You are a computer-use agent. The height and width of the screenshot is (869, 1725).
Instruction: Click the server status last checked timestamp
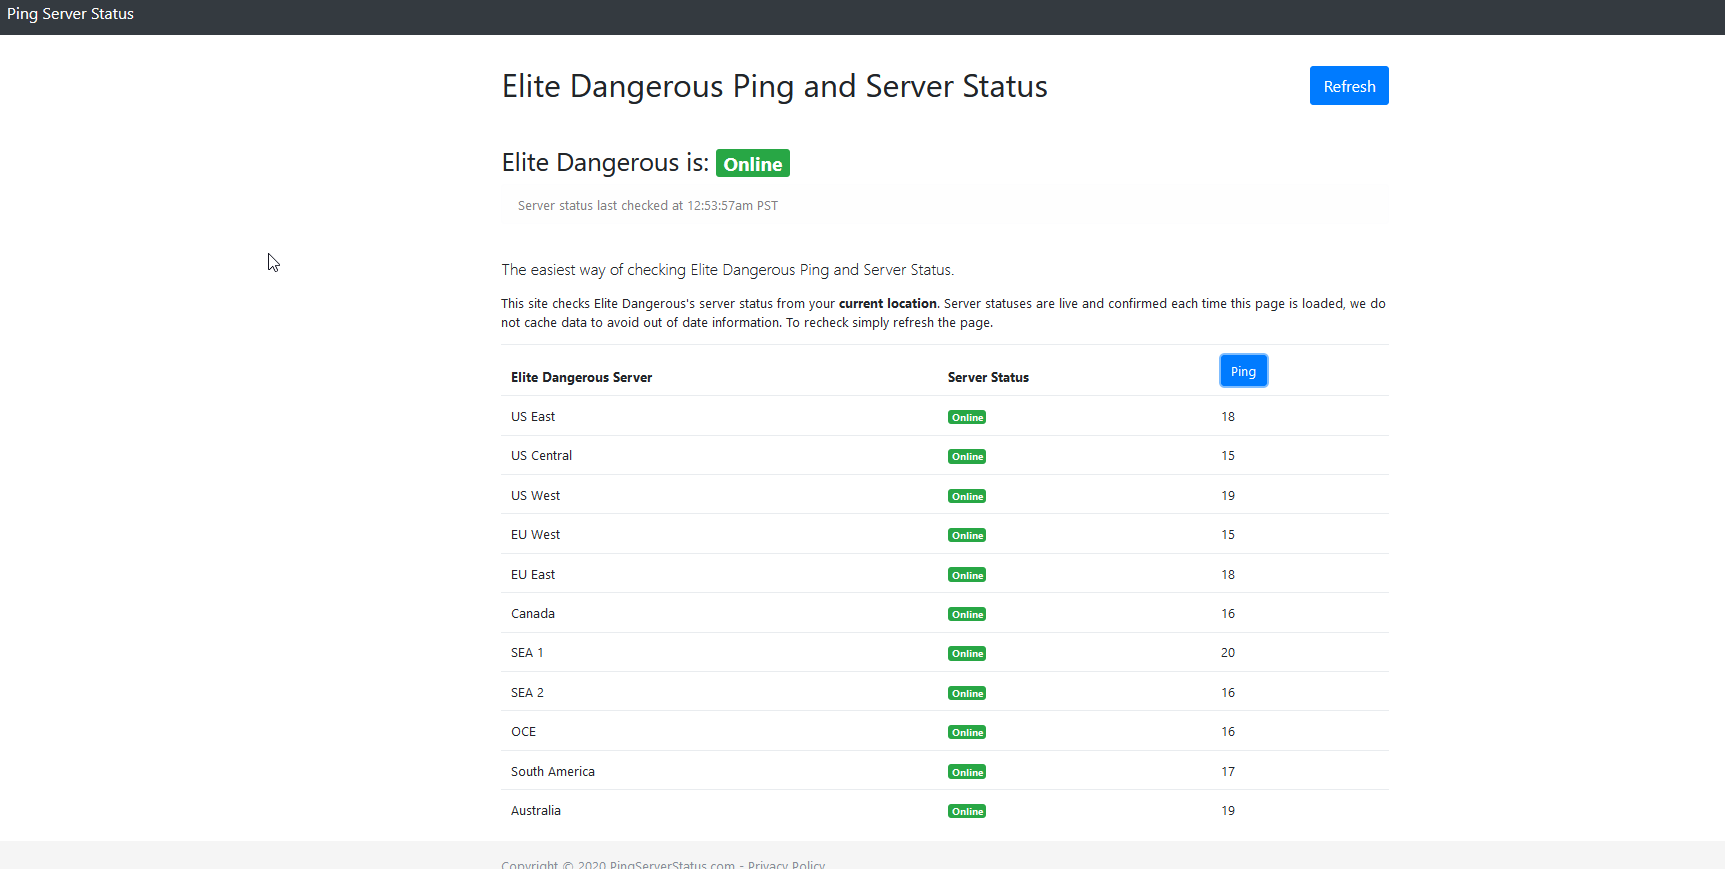[x=648, y=206]
